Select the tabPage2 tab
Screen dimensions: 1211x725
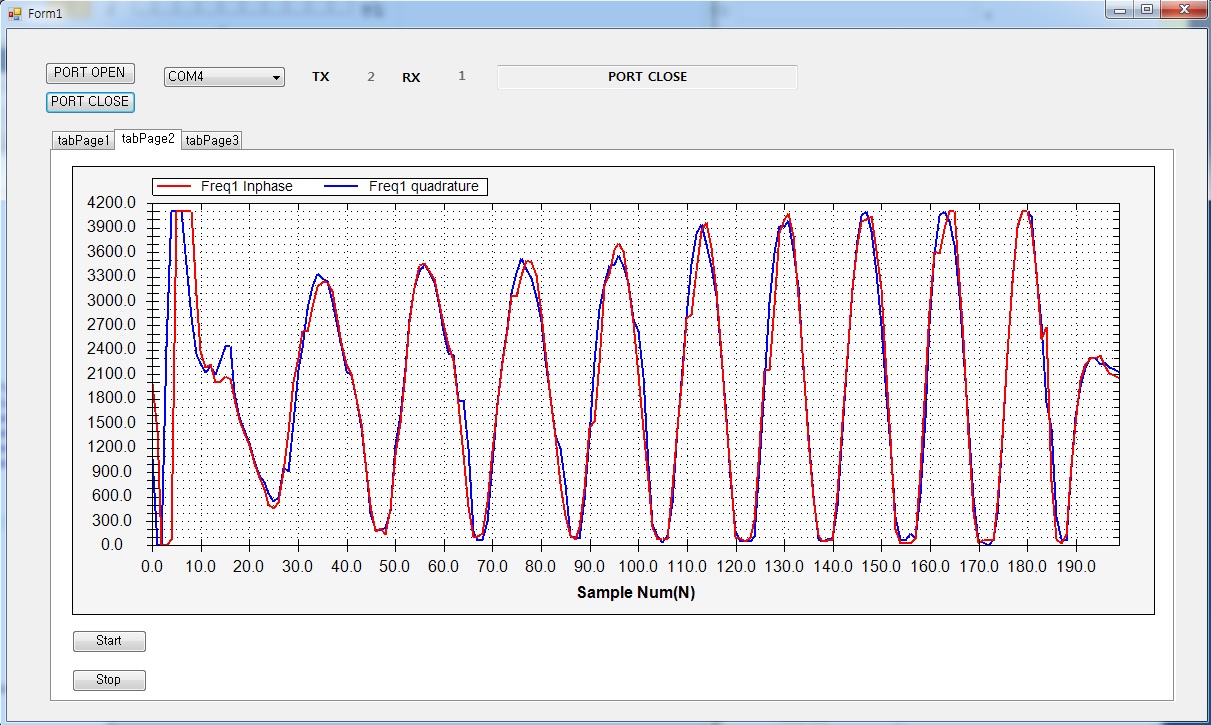coord(148,139)
